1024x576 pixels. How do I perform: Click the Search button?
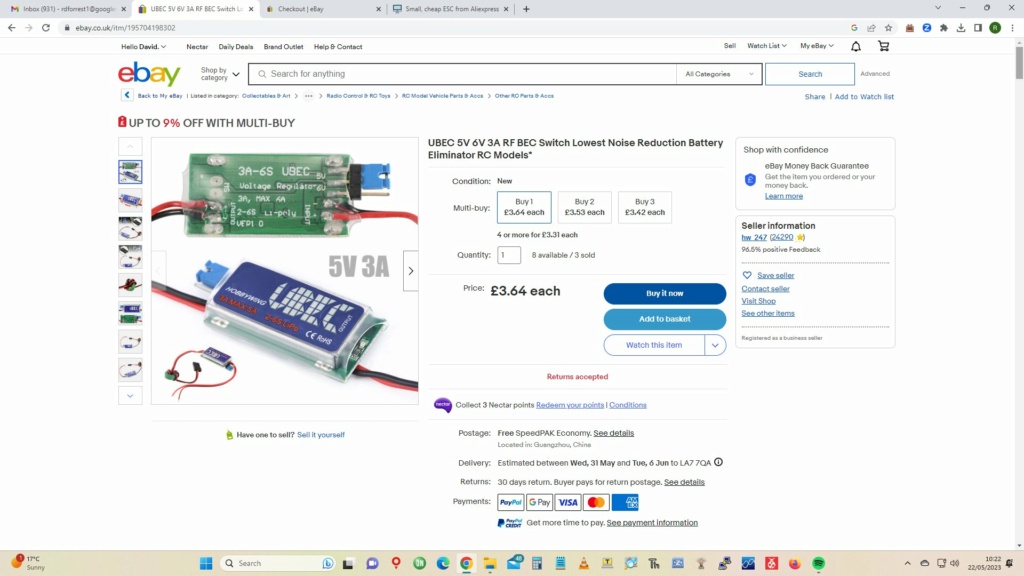(810, 74)
